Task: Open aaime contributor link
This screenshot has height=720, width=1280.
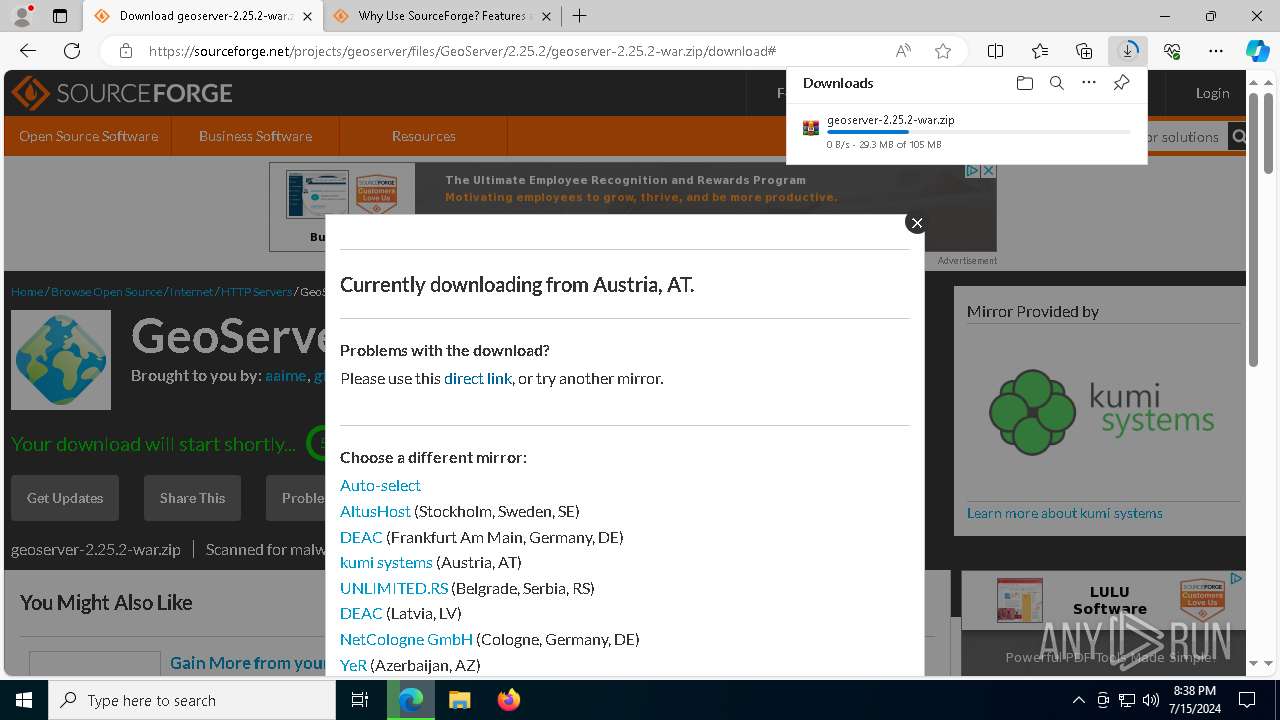Action: click(285, 376)
